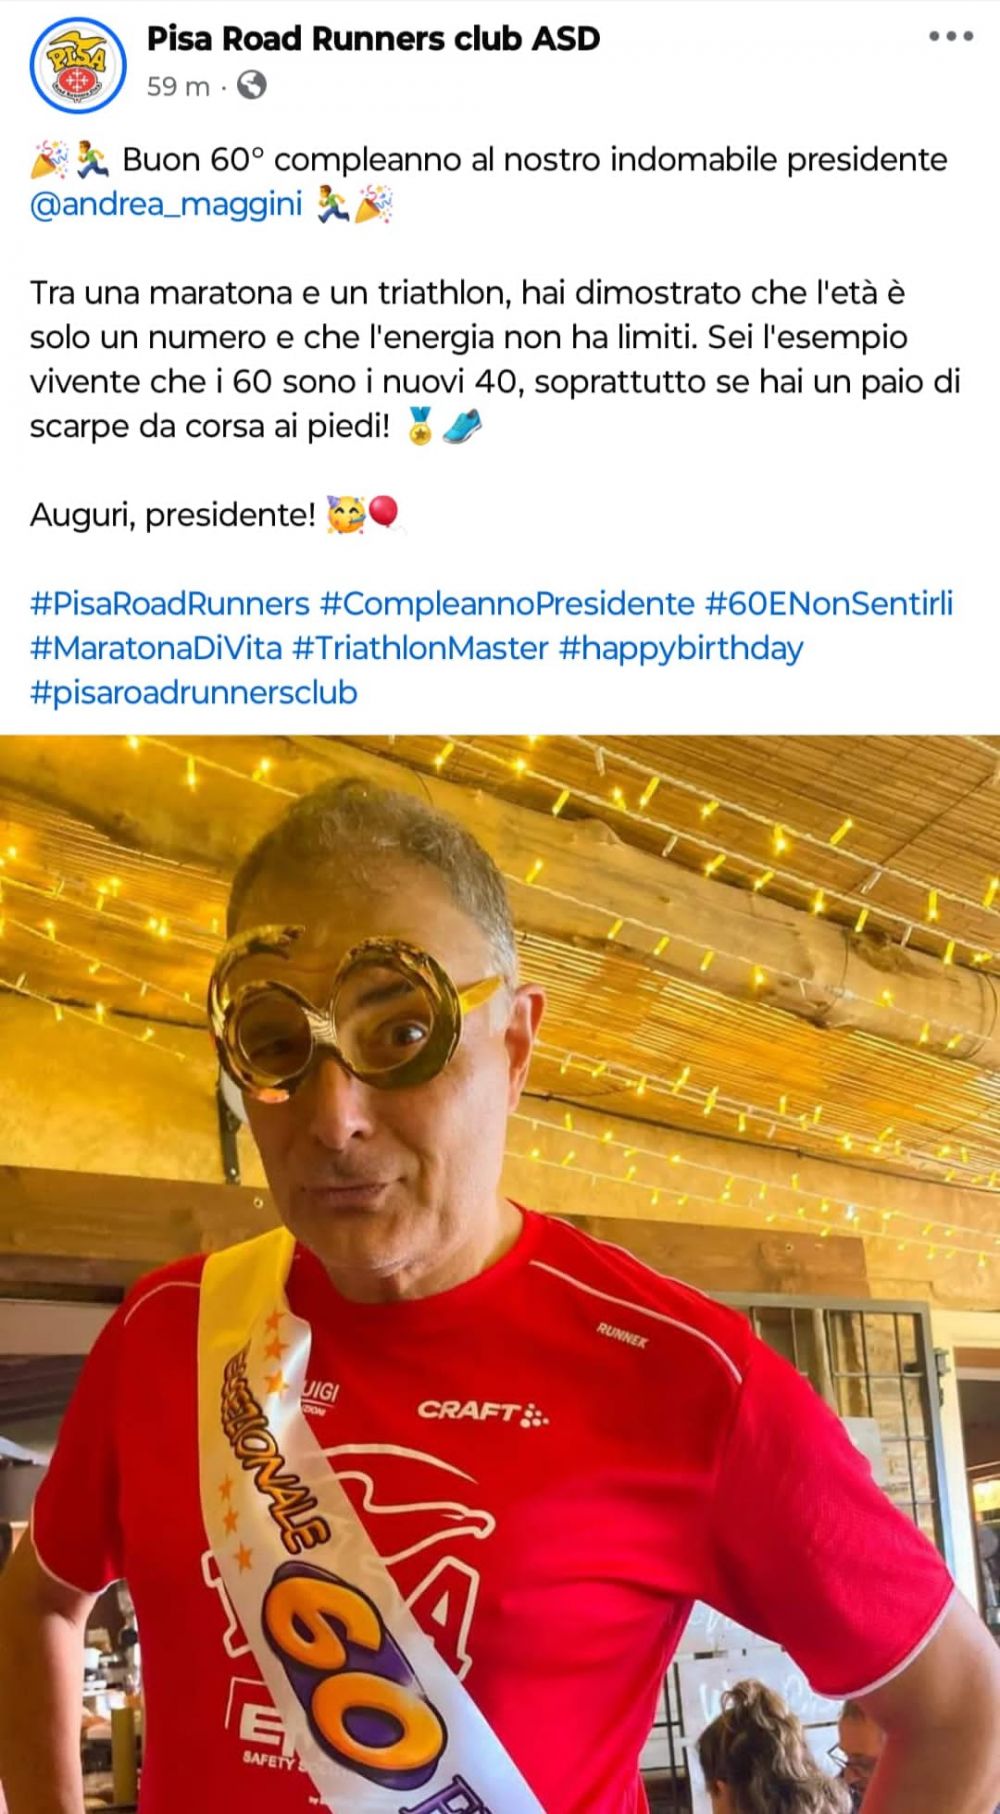
Task: Open Pisa Road Runners club ASD page name
Action: [x=373, y=38]
